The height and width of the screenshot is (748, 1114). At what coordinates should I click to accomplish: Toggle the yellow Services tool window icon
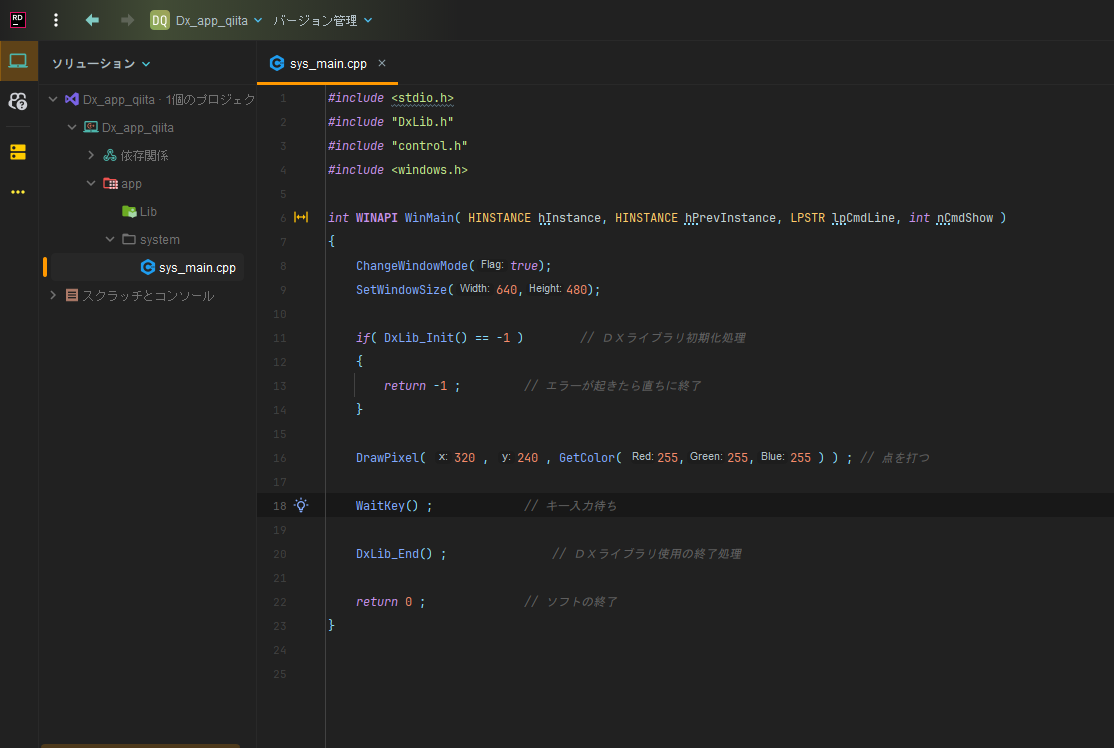tap(17, 152)
